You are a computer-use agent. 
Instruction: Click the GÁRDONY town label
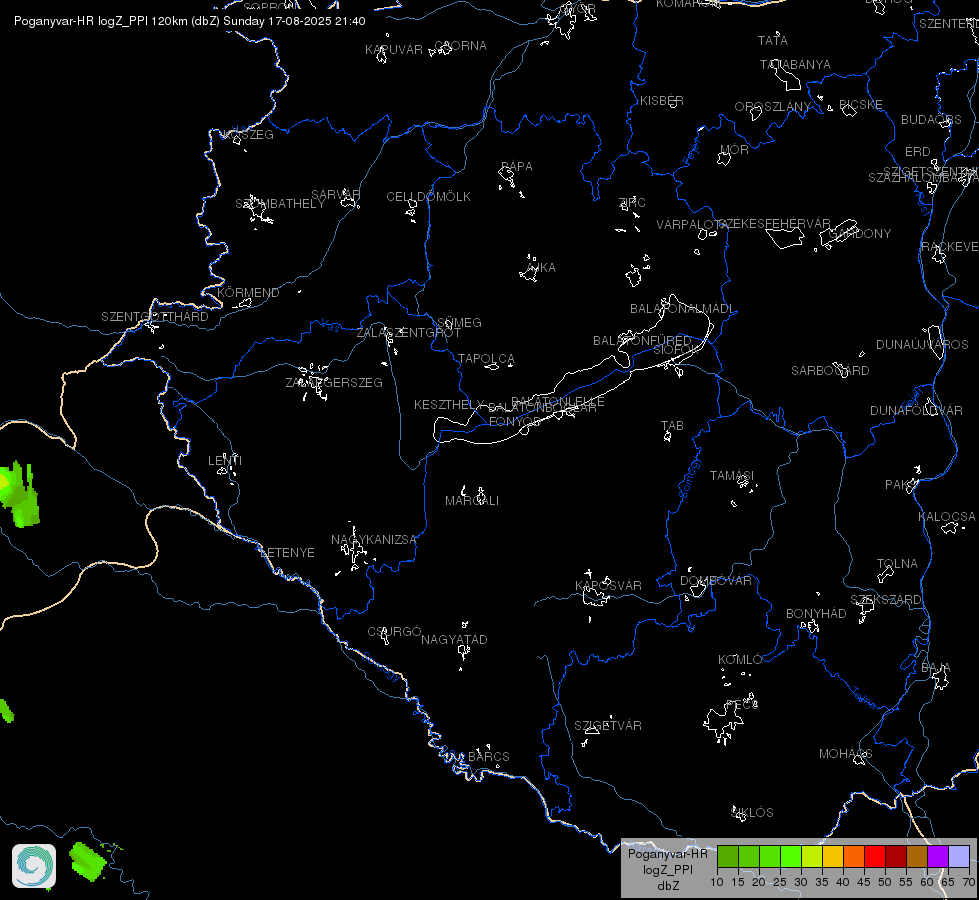click(860, 234)
